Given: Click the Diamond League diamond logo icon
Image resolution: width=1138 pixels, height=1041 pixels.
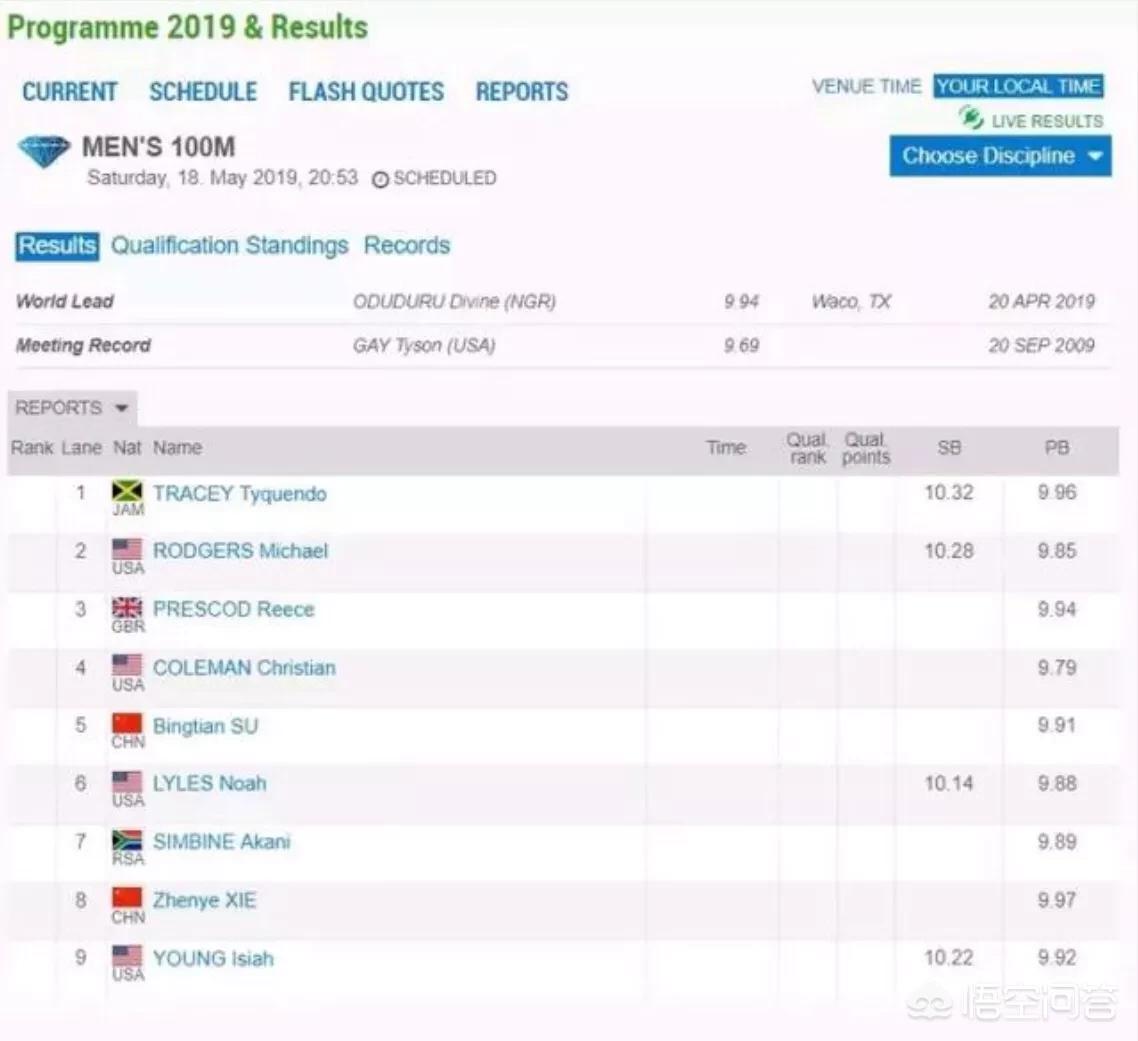Looking at the screenshot, I should click(44, 151).
